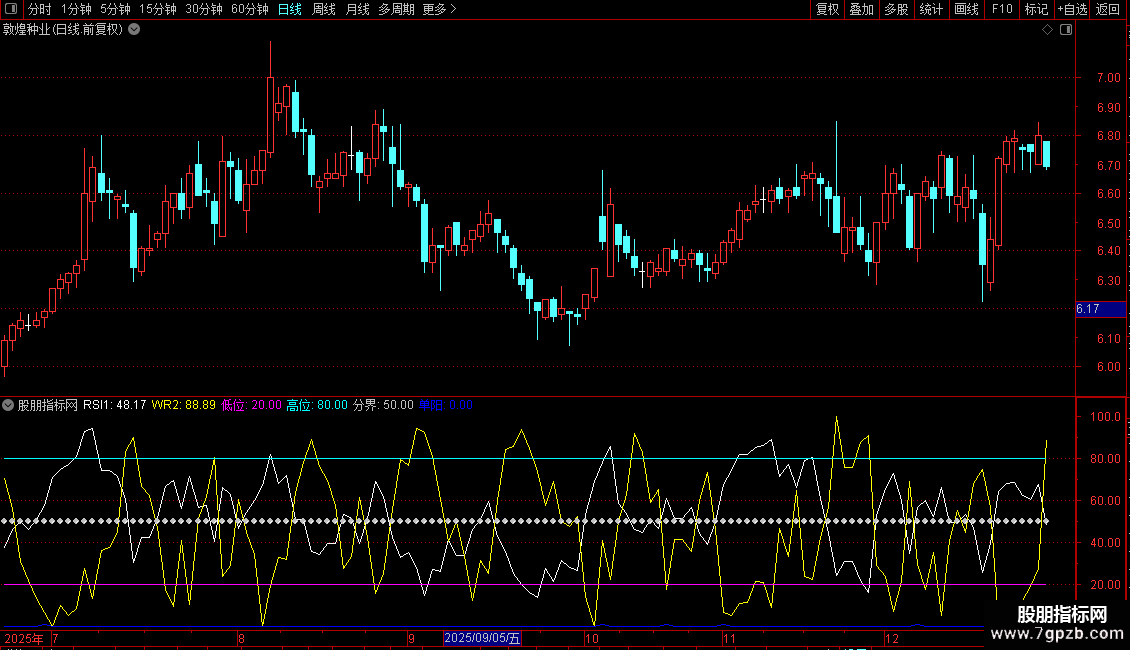Toggle the left sidebar panel icon
Image resolution: width=1130 pixels, height=650 pixels.
tap(11, 10)
